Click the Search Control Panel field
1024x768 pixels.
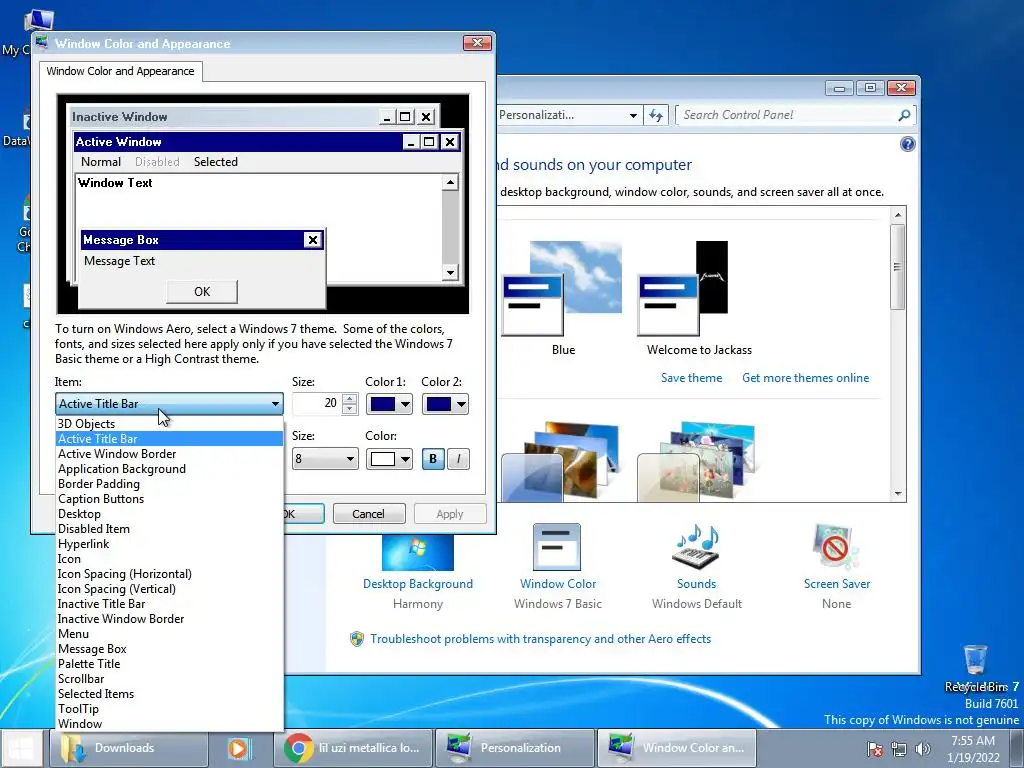[x=787, y=115]
